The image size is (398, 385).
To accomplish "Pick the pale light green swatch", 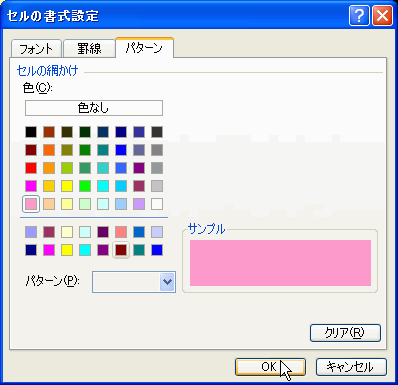I will pyautogui.click(x=85, y=204).
